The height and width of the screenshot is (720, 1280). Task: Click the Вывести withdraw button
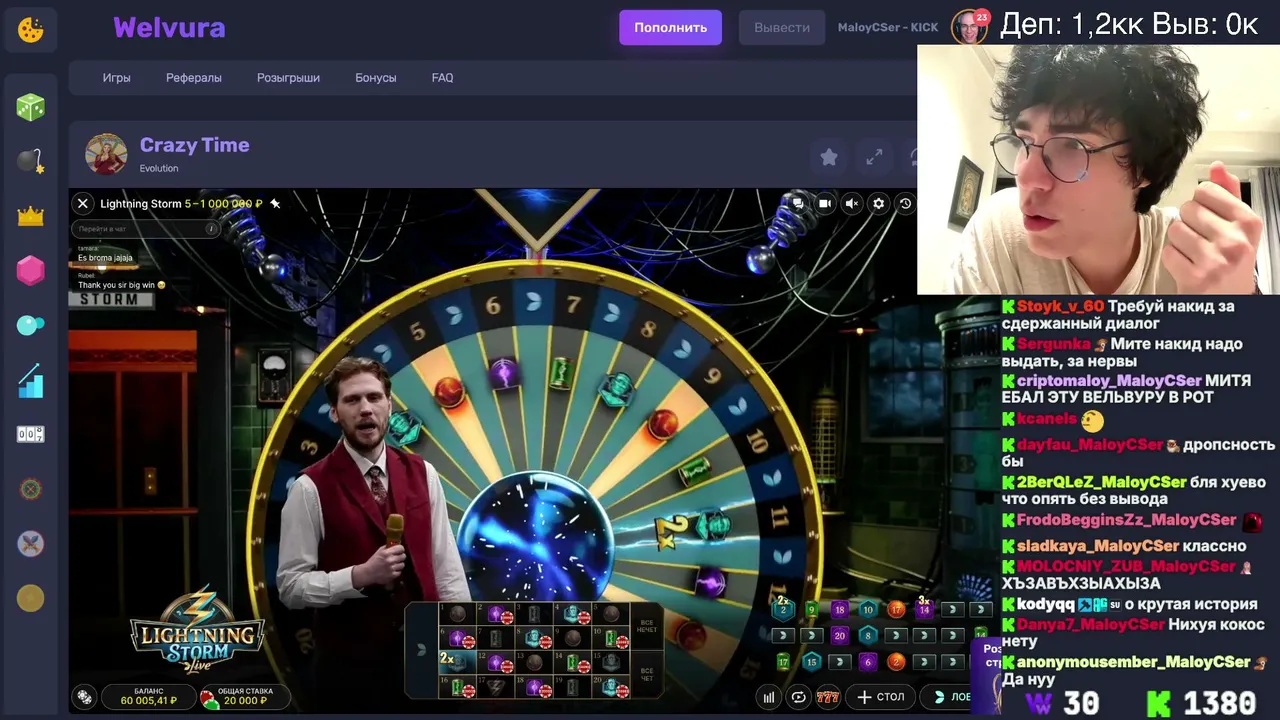(x=782, y=28)
